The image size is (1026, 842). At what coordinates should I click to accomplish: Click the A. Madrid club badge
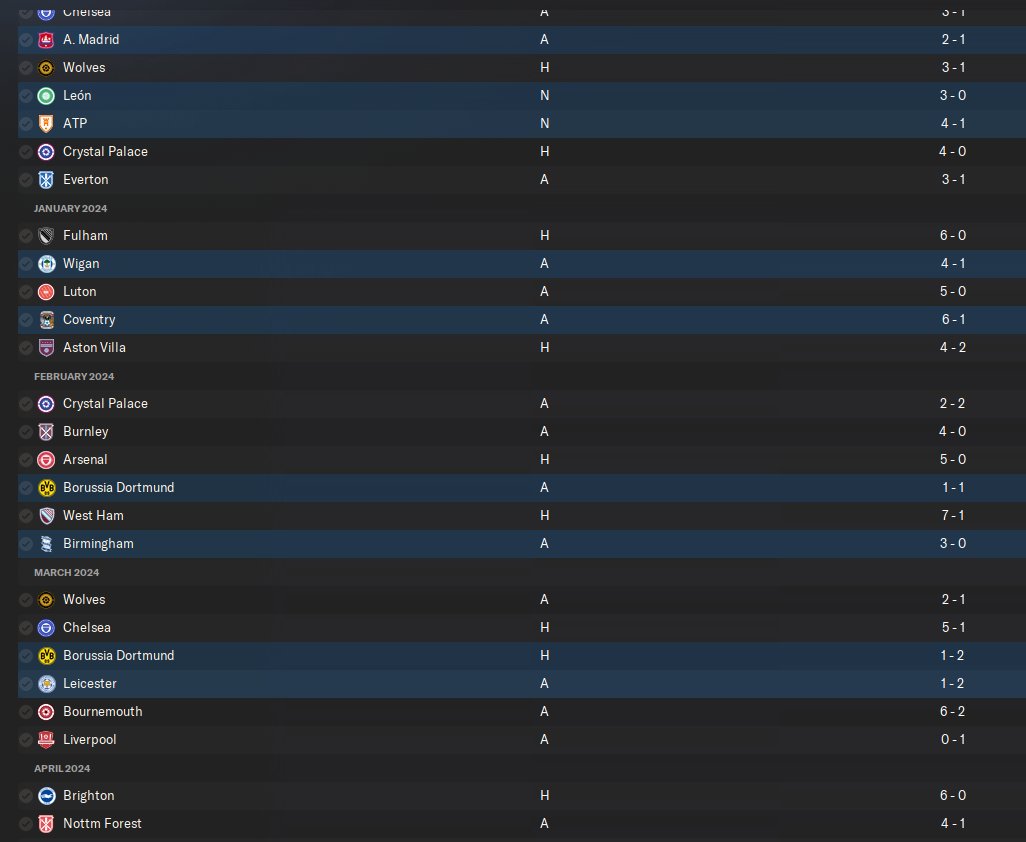click(x=46, y=40)
